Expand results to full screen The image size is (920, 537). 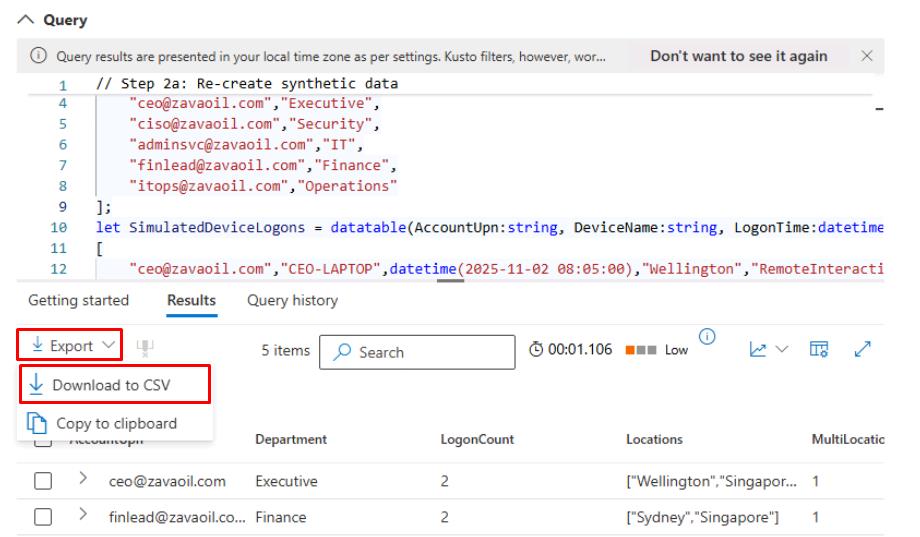864,348
